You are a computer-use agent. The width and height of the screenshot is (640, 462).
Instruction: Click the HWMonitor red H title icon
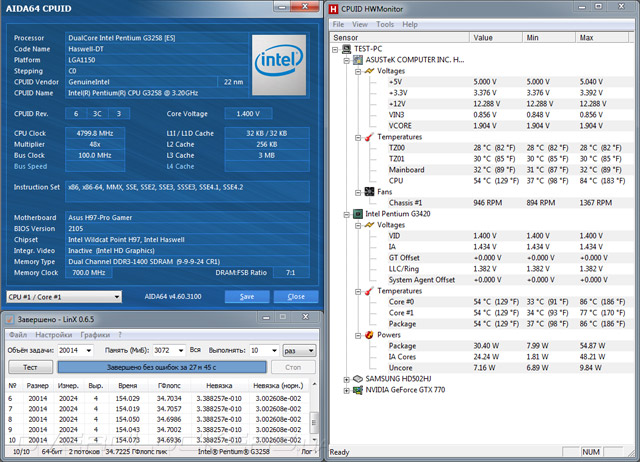coord(333,9)
